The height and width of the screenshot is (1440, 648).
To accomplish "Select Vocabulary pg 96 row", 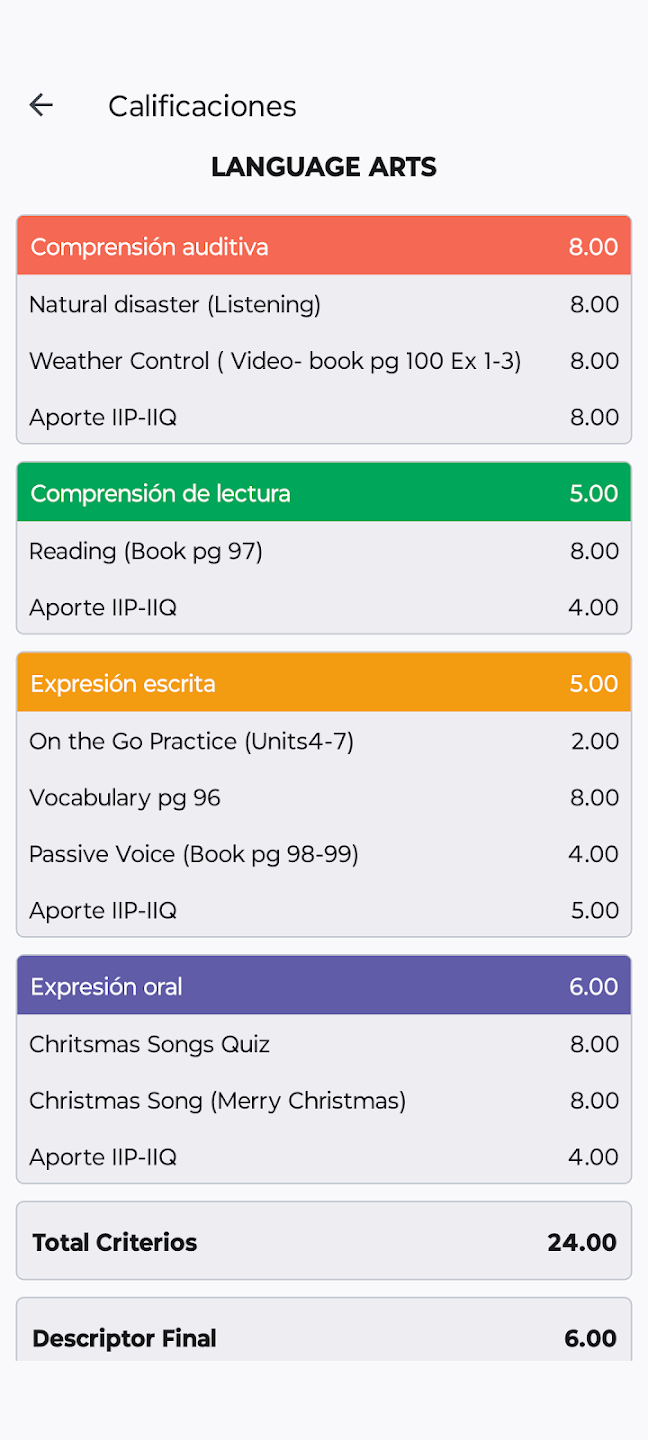I will coord(324,798).
